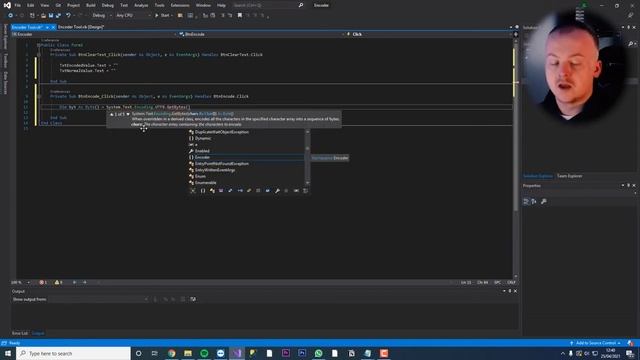Click the Save All toolbar icon
Viewport: 640px width, 360px height.
point(58,16)
